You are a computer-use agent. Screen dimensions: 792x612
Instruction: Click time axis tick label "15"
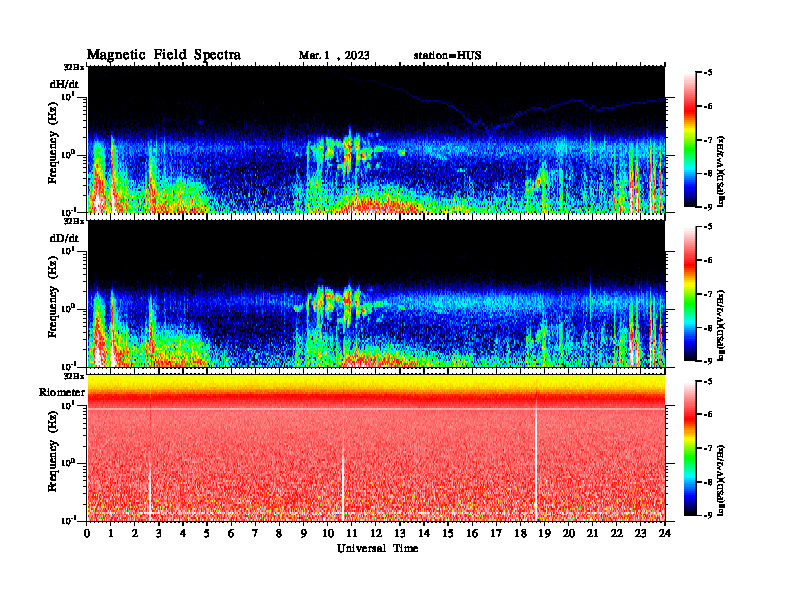tap(448, 534)
